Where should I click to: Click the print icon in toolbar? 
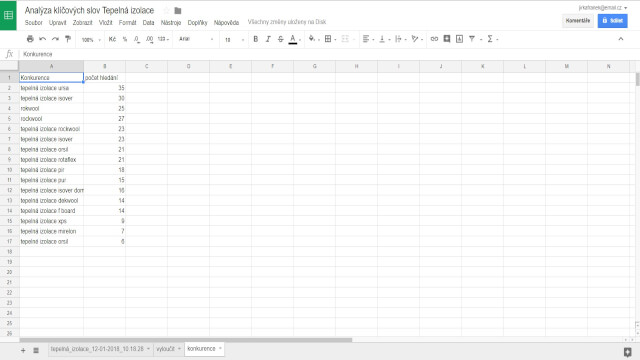(30, 39)
